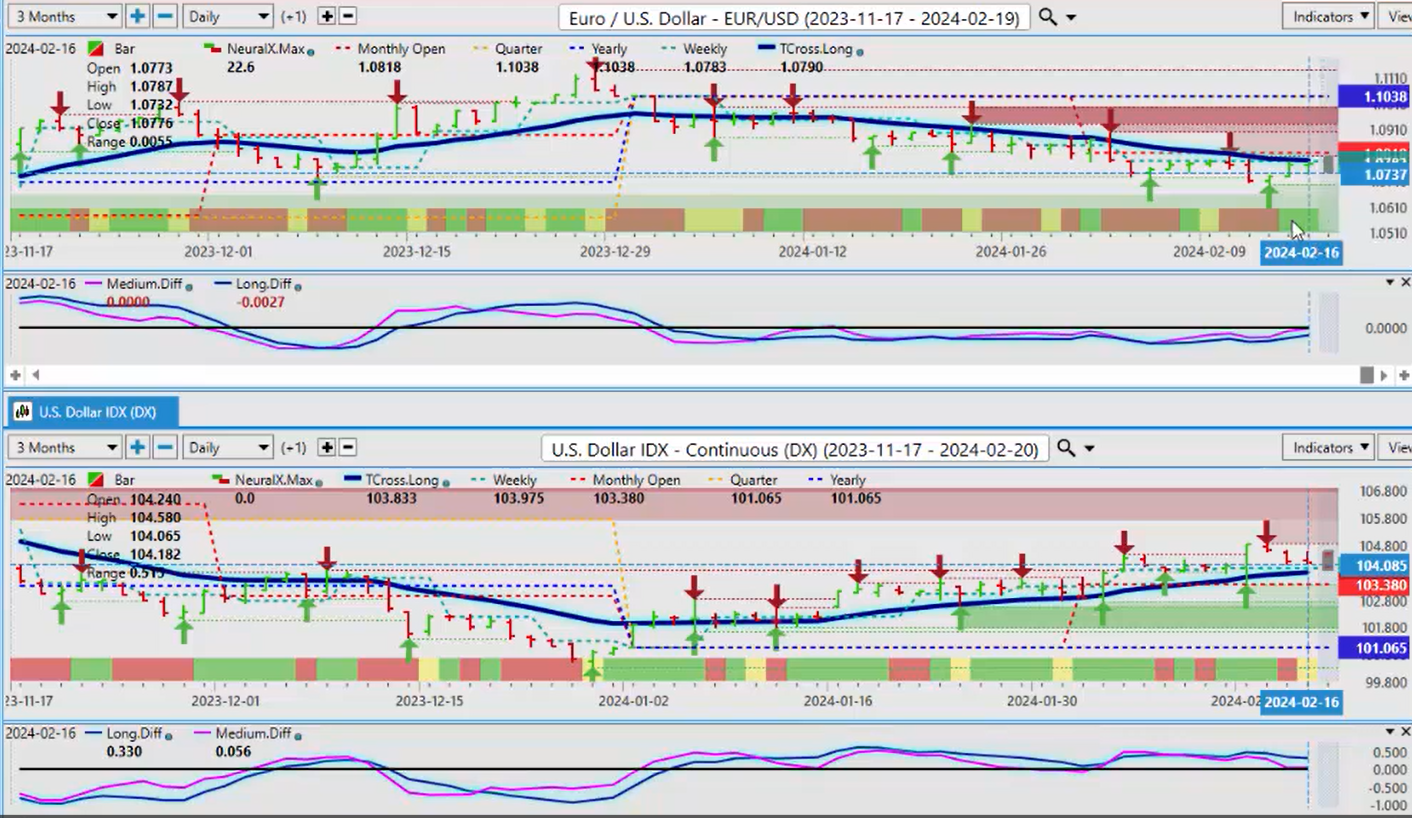The image size is (1412, 818).
Task: Open the View button on the EUR/USD chart
Action: click(x=1398, y=16)
